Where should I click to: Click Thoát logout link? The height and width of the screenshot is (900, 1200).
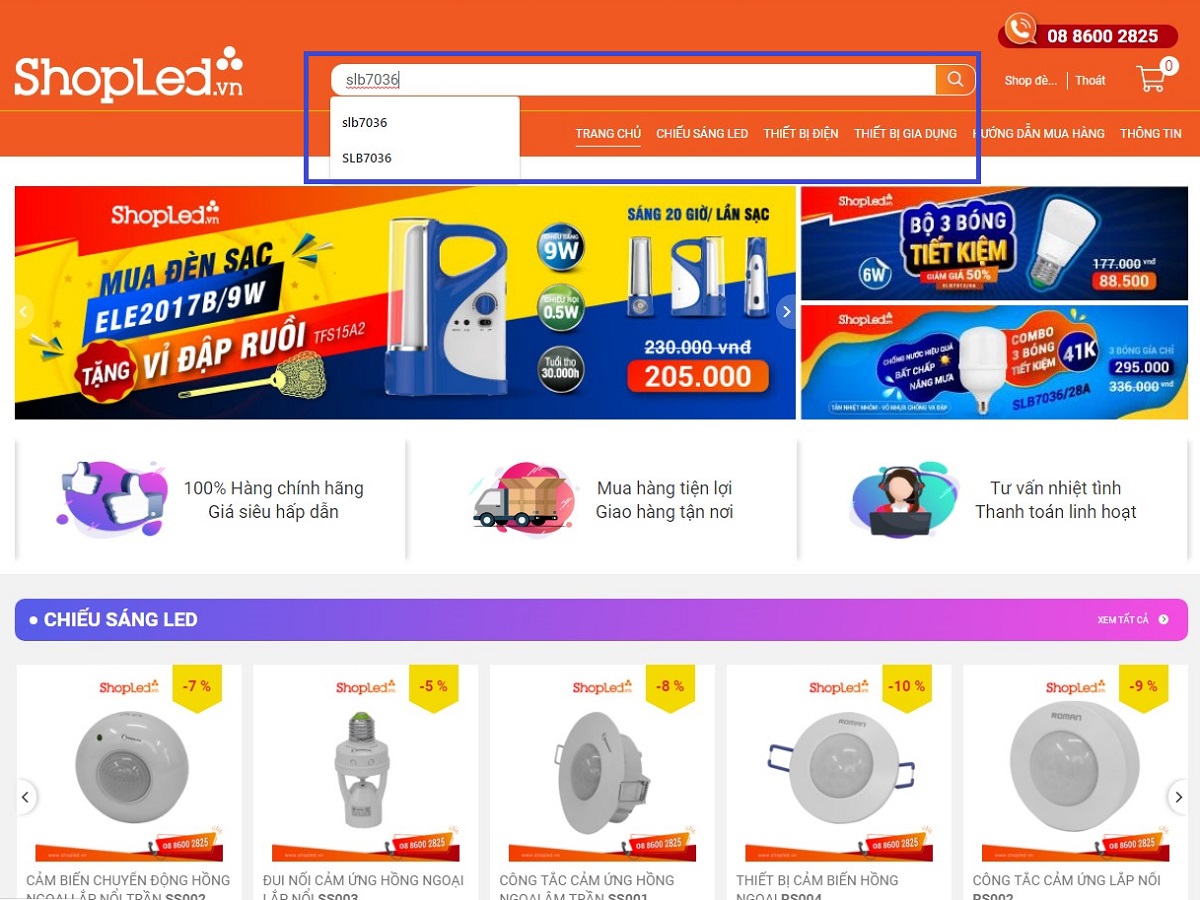(1090, 81)
